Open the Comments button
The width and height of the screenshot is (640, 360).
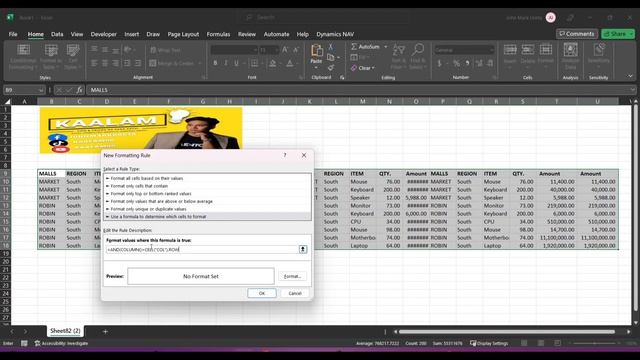[577, 34]
